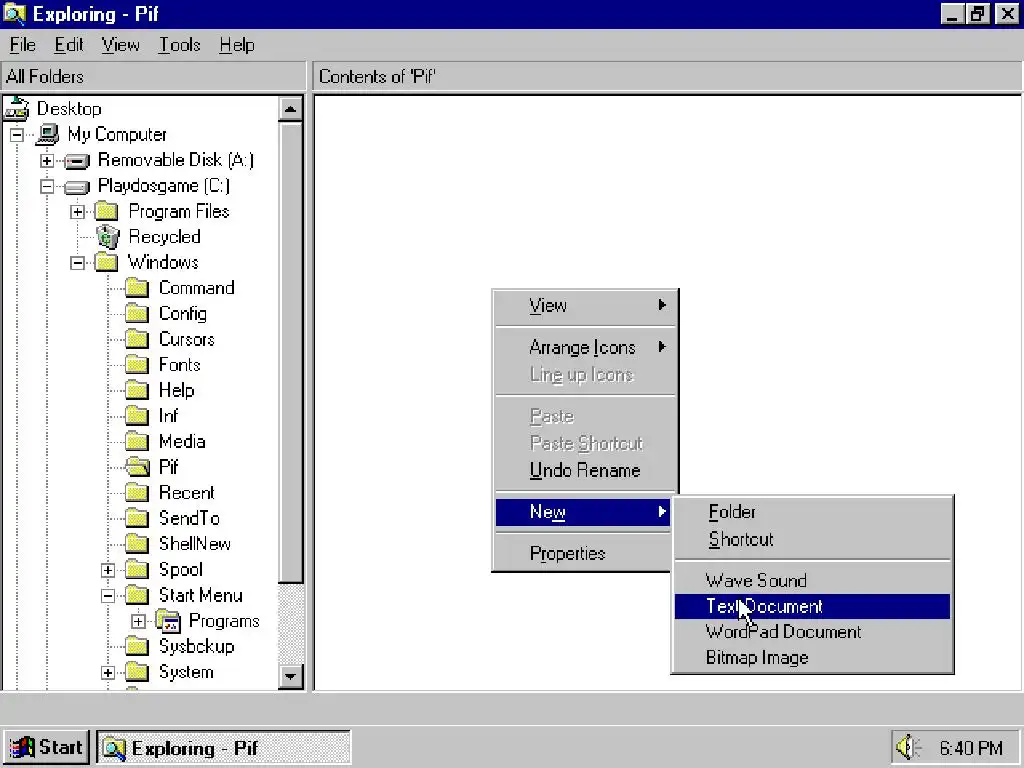
Task: Click folder tree scroll up arrow
Action: 291,108
